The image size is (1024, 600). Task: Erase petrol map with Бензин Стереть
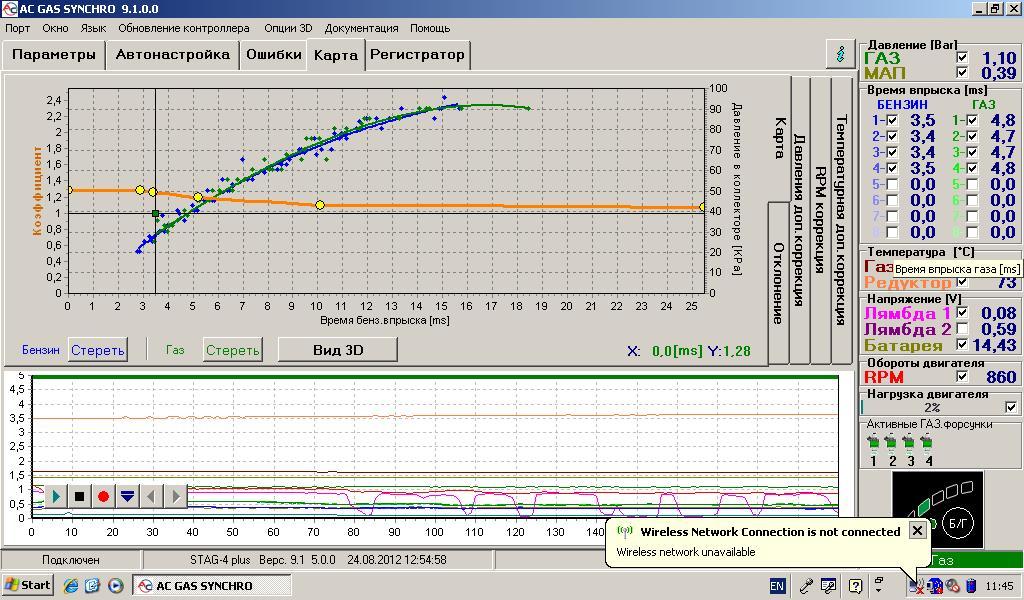98,350
